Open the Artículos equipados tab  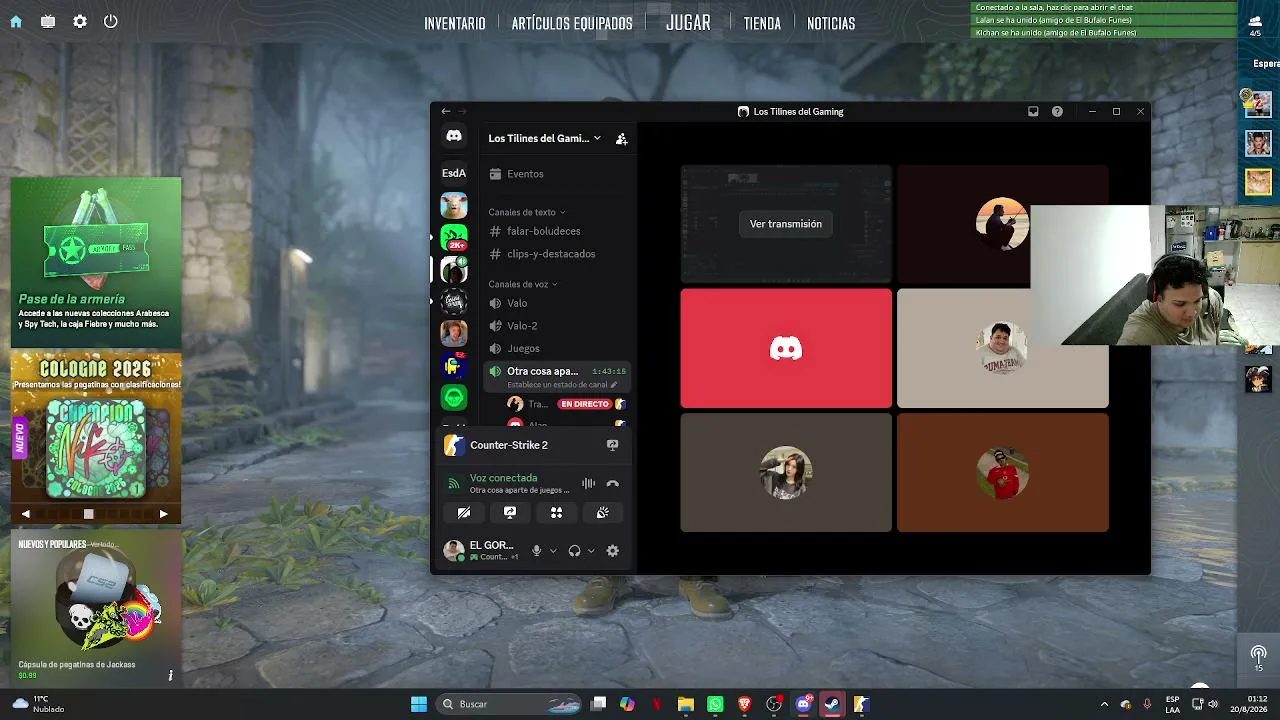coord(572,23)
